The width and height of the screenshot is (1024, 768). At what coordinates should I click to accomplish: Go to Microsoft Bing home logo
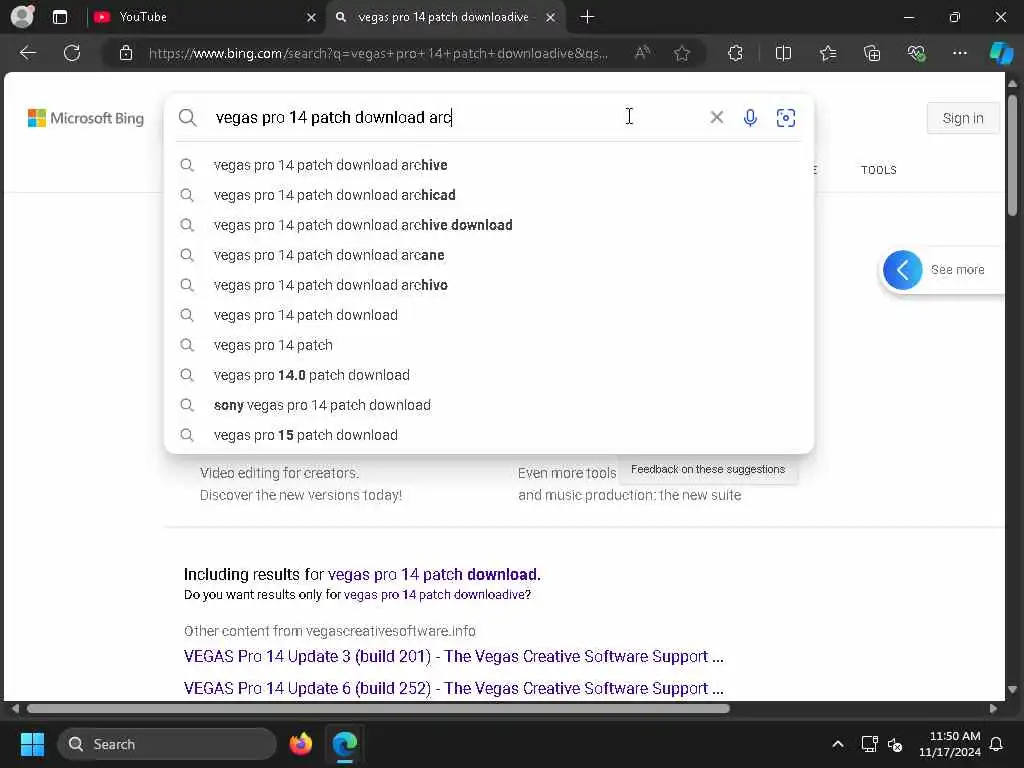(x=86, y=118)
